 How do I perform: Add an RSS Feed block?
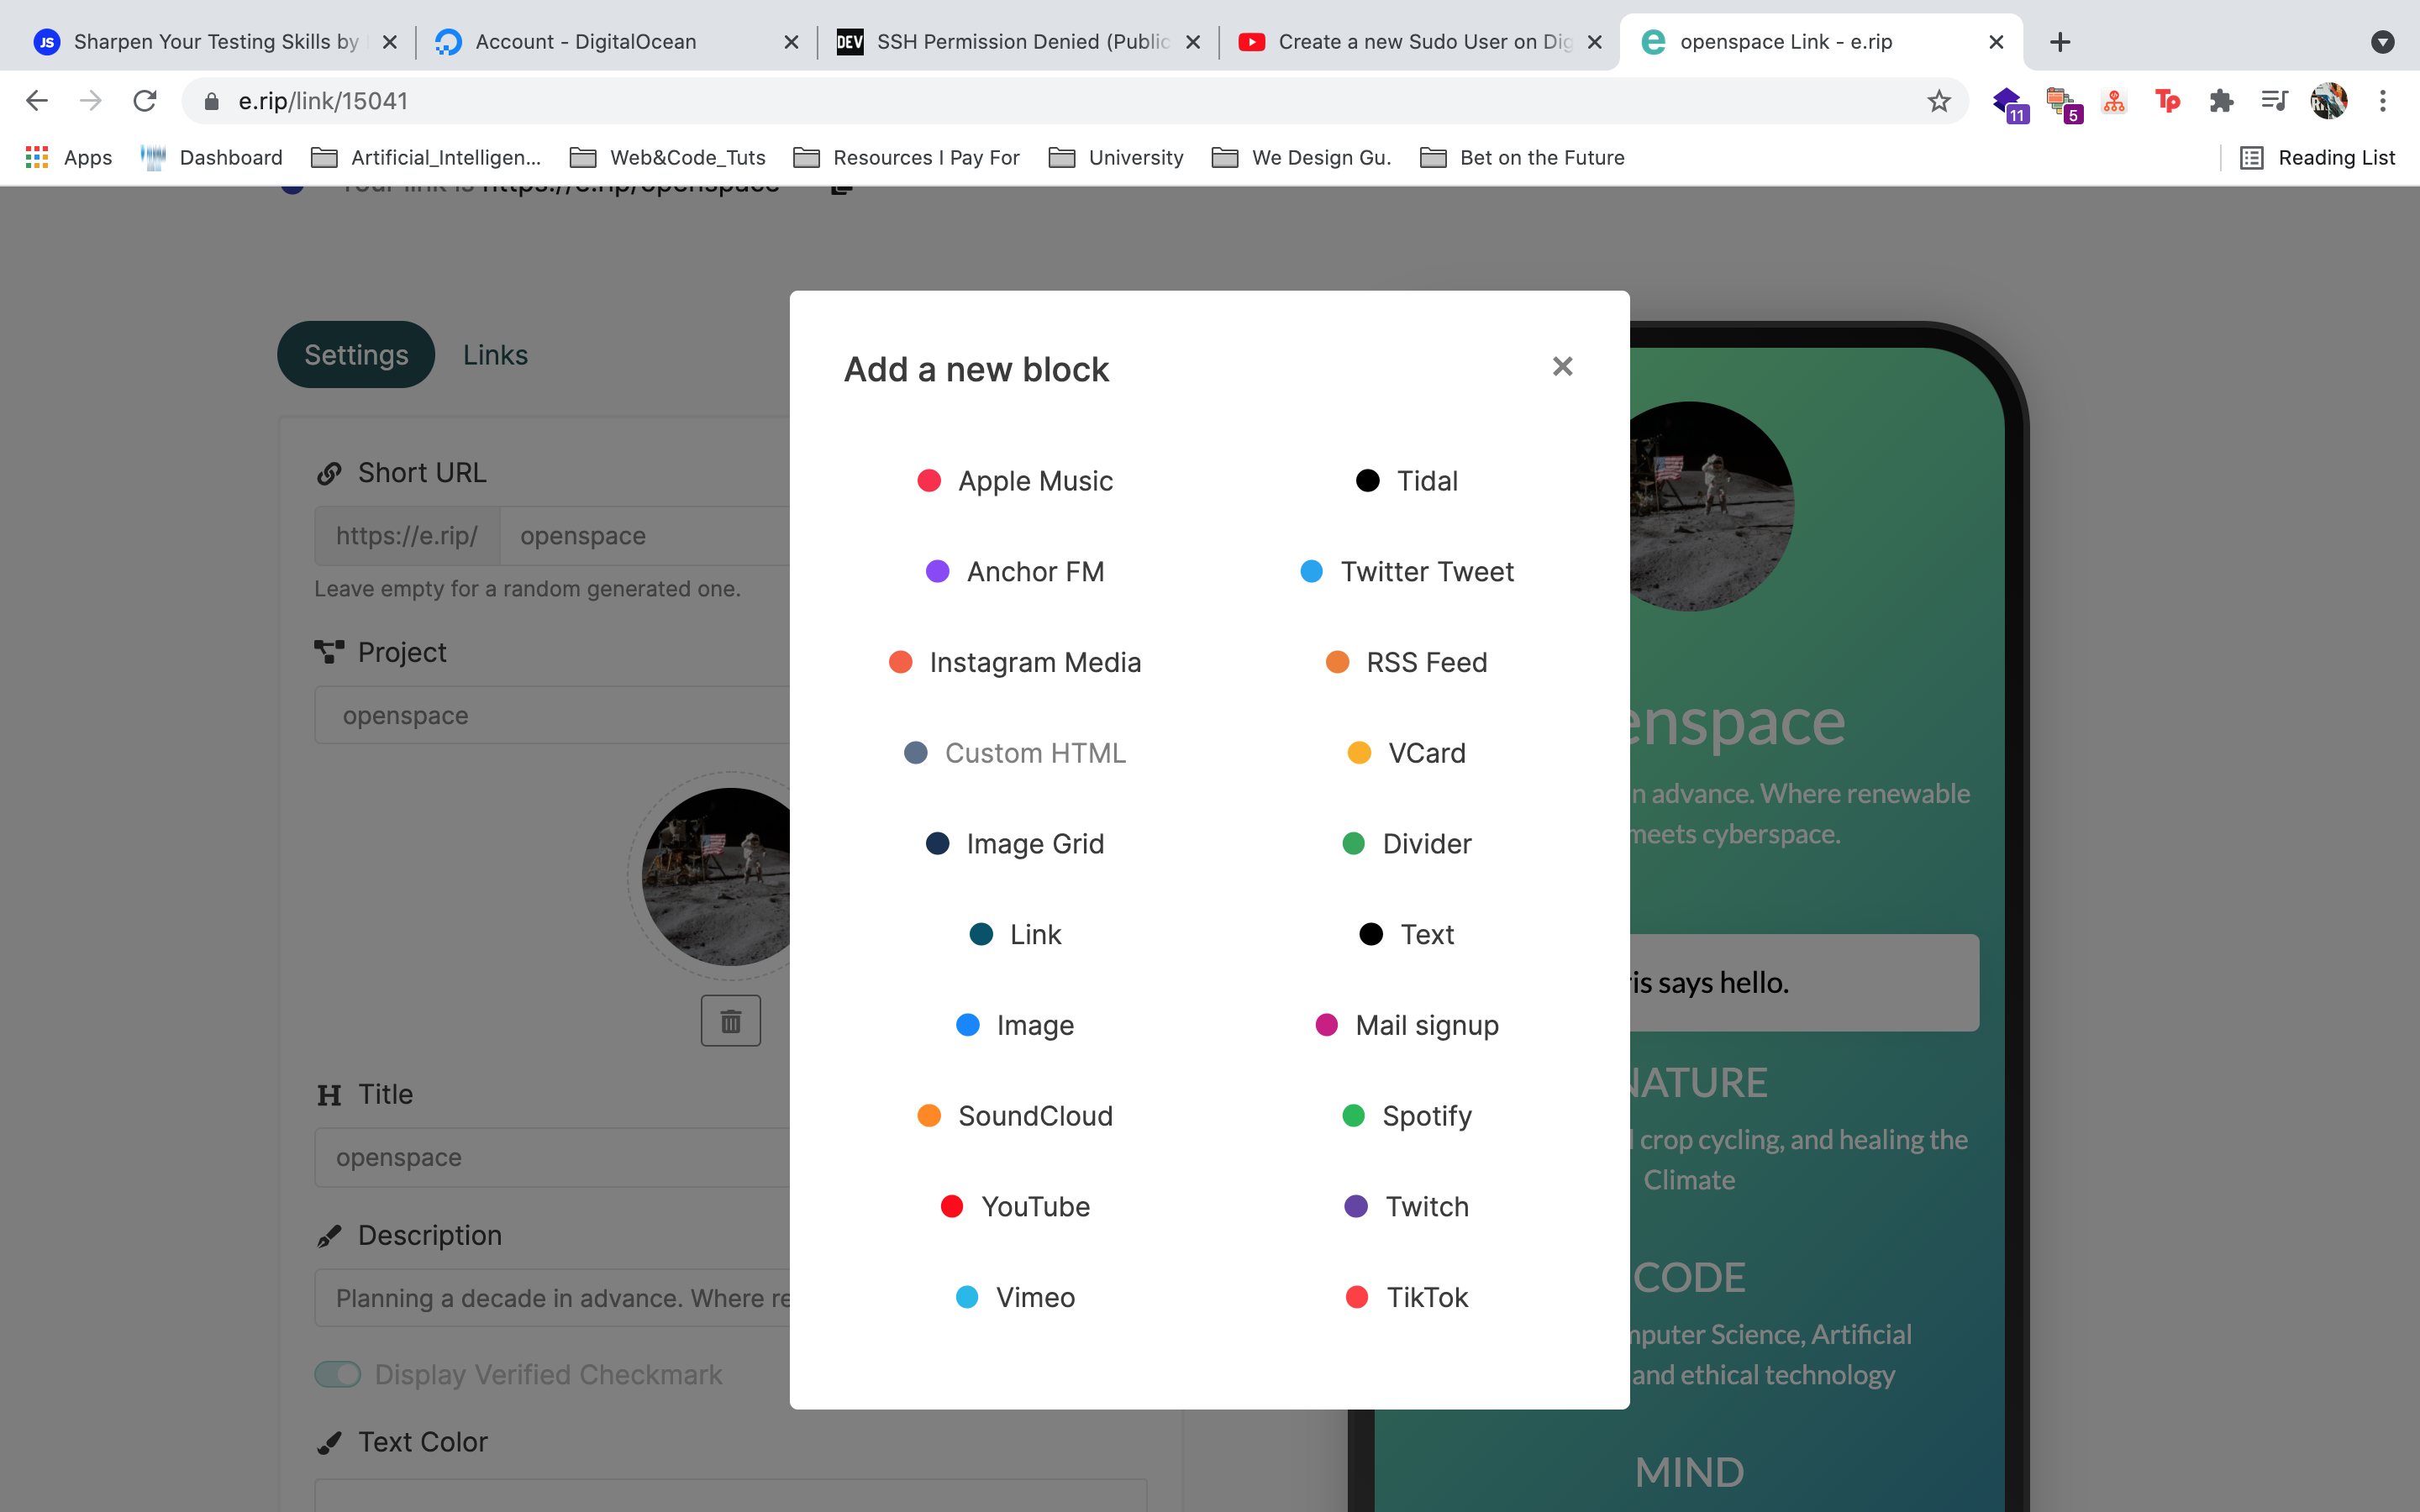pos(1406,662)
